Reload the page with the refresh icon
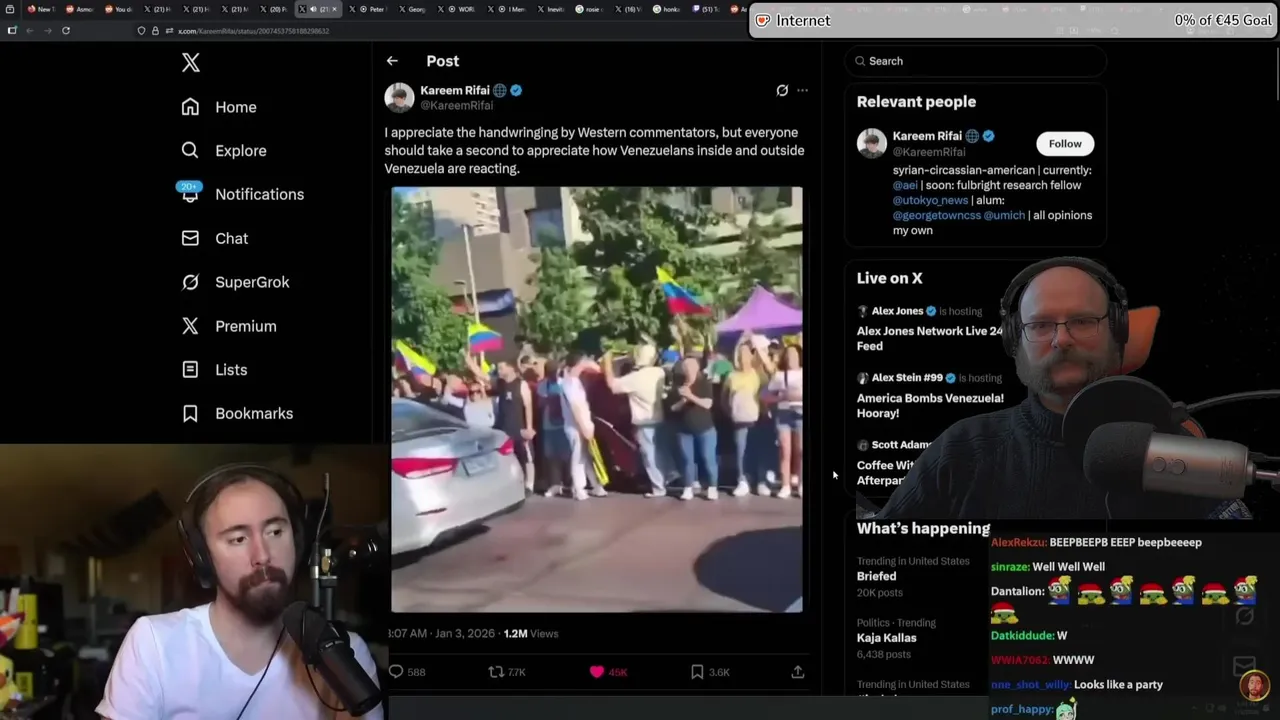This screenshot has height=720, width=1280. [x=66, y=31]
